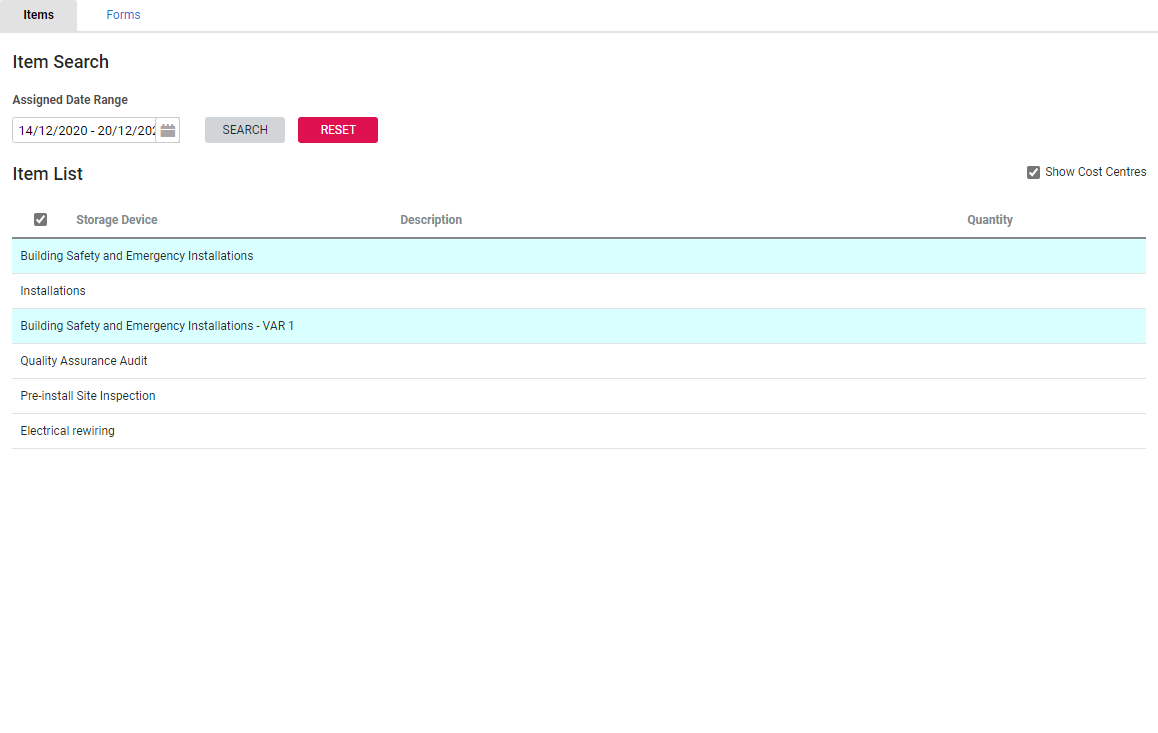Viewport: 1158px width, 733px height.
Task: Toggle the select-all checkbox in table header
Action: pos(40,220)
